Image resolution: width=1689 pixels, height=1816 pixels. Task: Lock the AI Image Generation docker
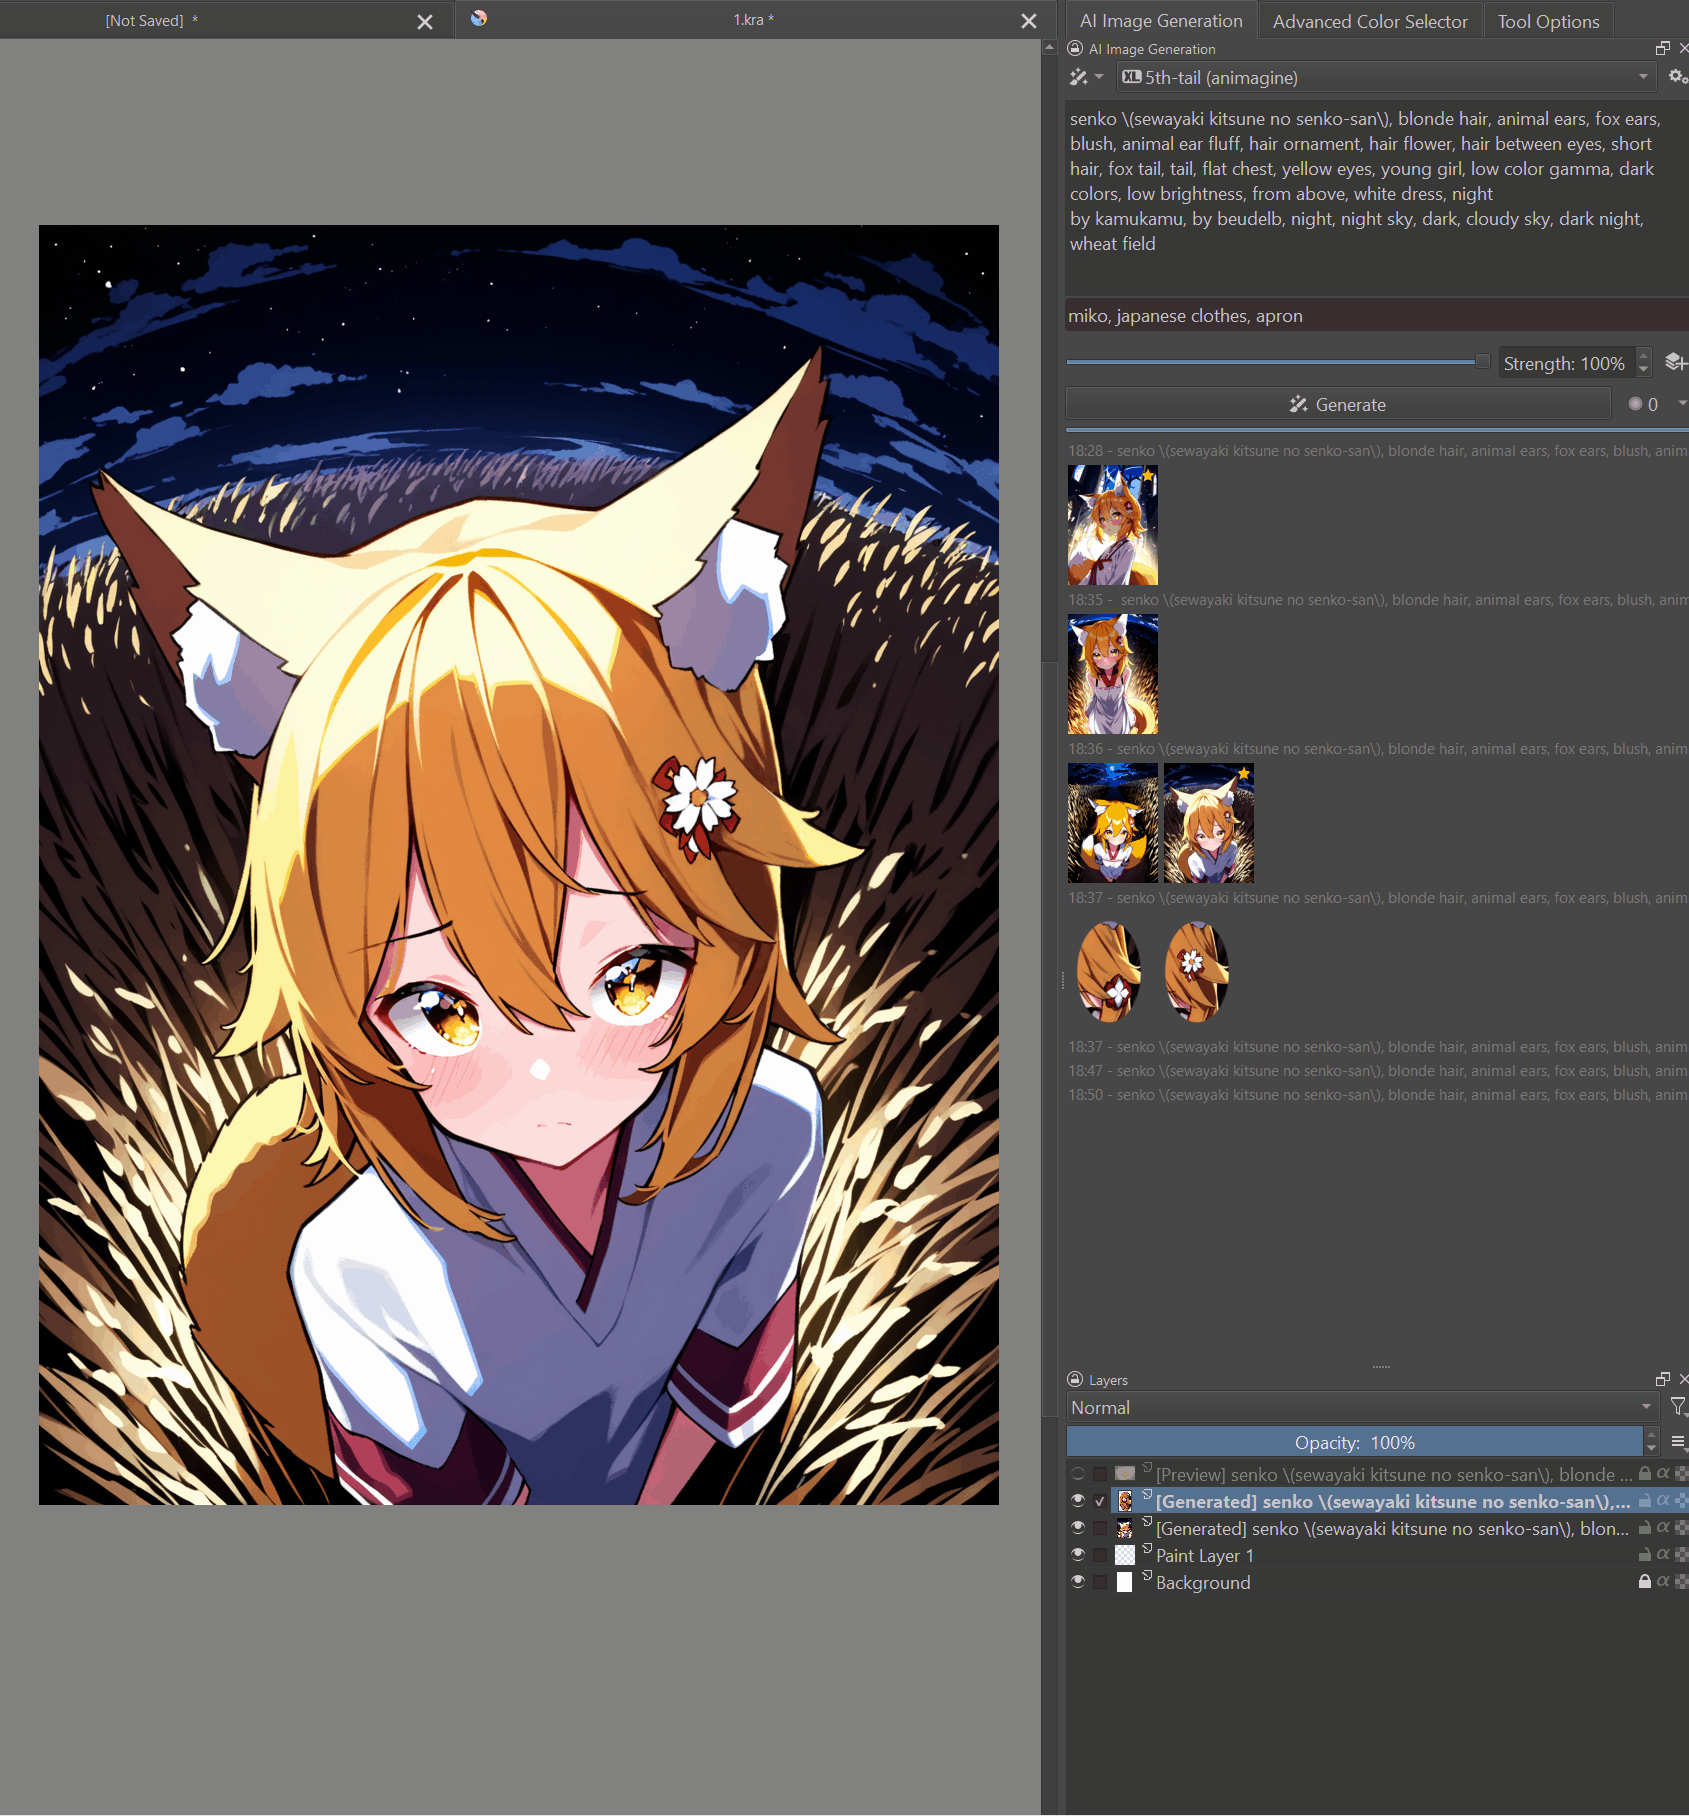[x=1075, y=48]
